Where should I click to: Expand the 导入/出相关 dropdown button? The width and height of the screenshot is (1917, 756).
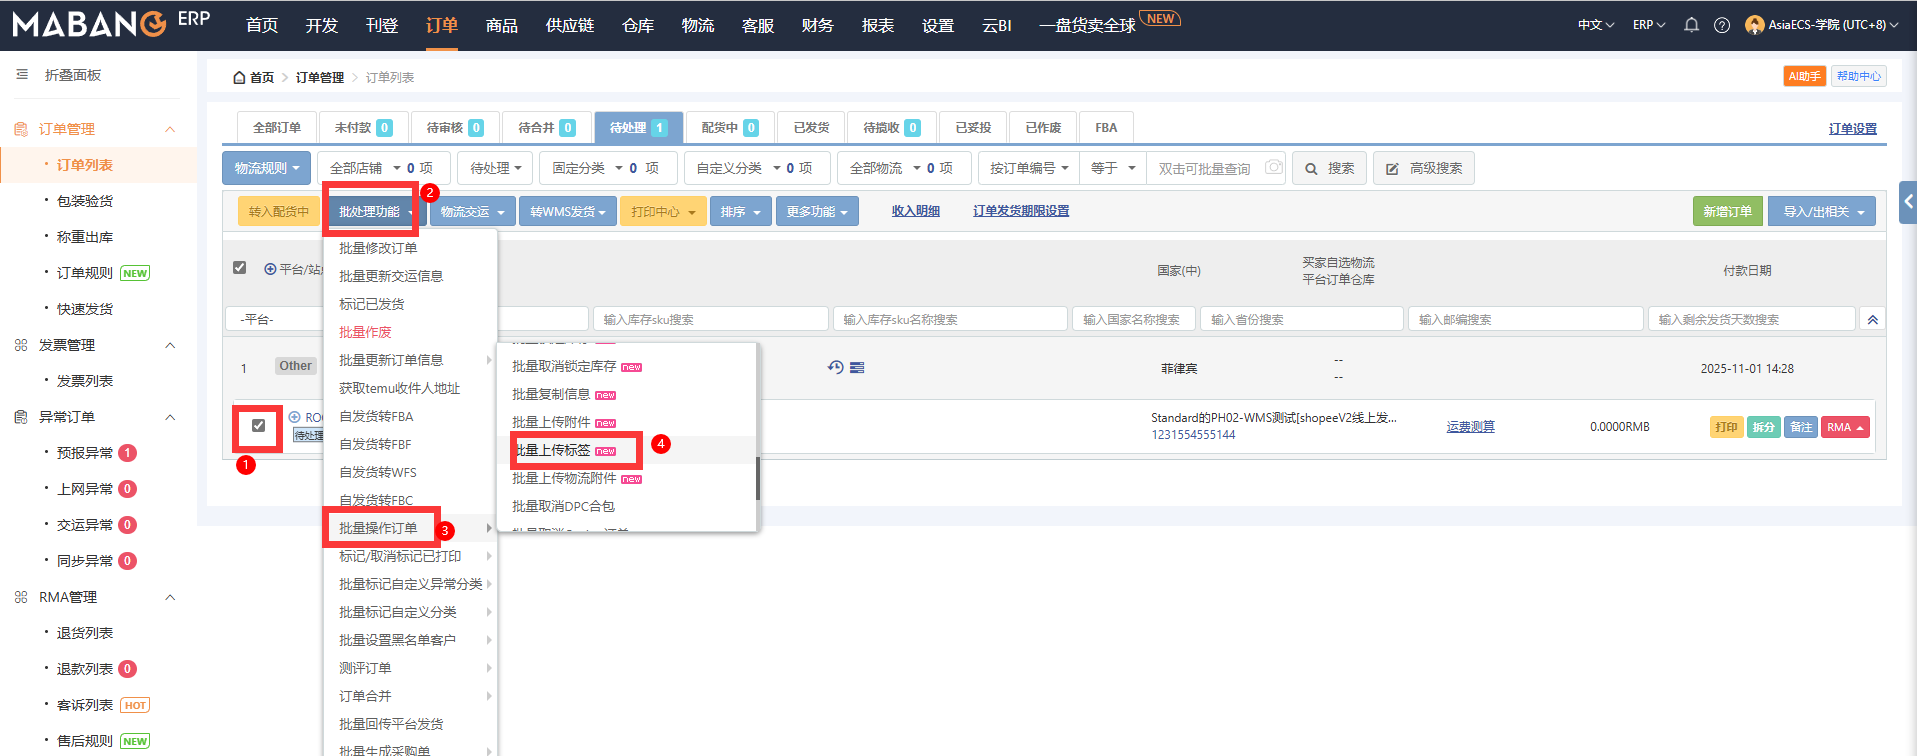coord(1822,211)
